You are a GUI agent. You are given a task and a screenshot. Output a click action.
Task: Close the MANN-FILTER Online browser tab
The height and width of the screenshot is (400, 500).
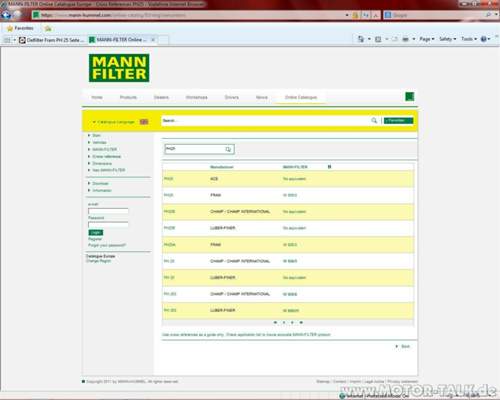153,40
